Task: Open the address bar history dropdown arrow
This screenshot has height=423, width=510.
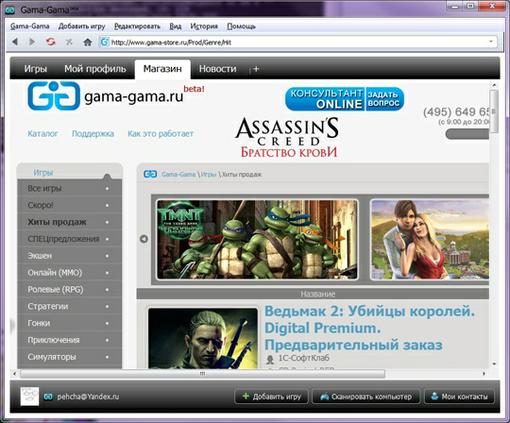Action: coord(491,42)
